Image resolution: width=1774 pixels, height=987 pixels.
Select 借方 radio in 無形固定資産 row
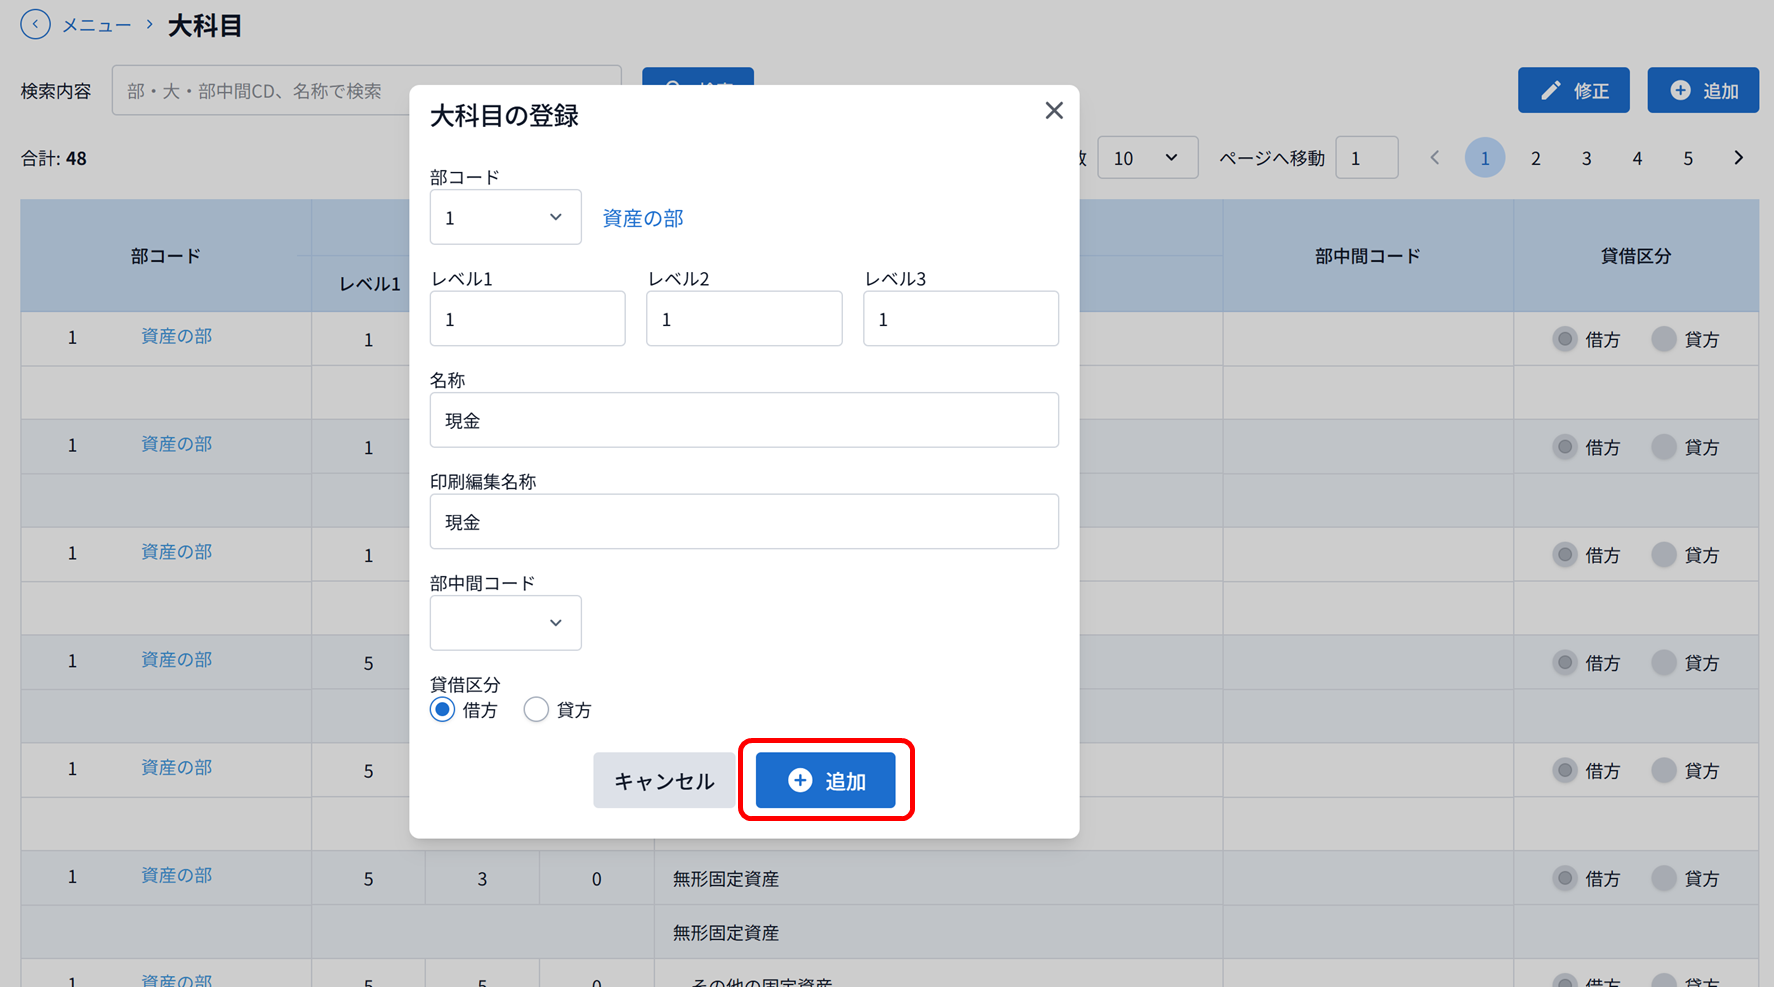(x=1565, y=878)
